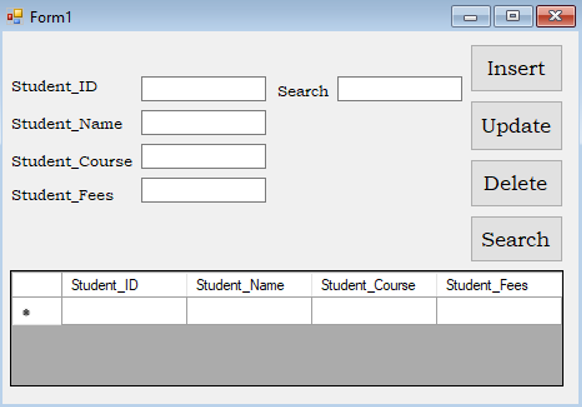This screenshot has width=582, height=407.
Task: Select all rows via grid top-left corner cell
Action: point(36,285)
